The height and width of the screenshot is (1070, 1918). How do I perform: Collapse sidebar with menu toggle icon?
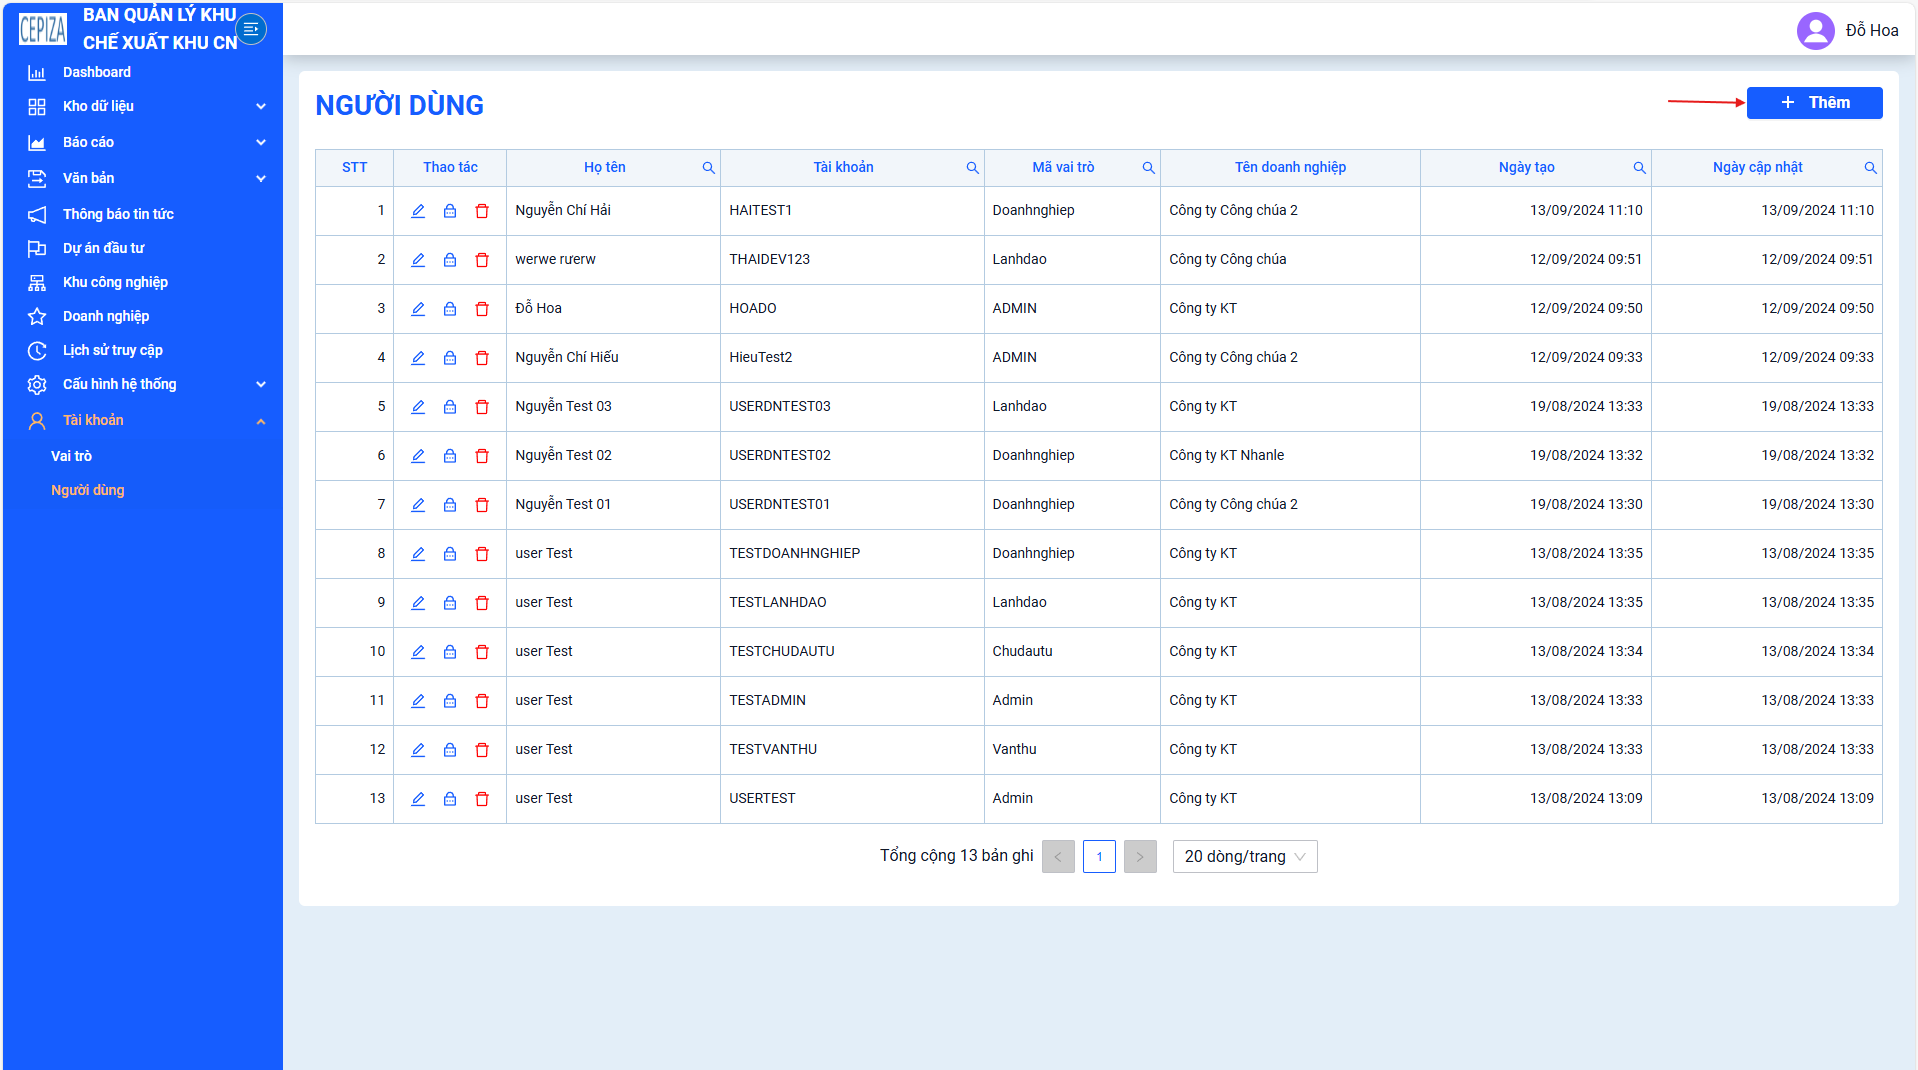click(x=251, y=29)
